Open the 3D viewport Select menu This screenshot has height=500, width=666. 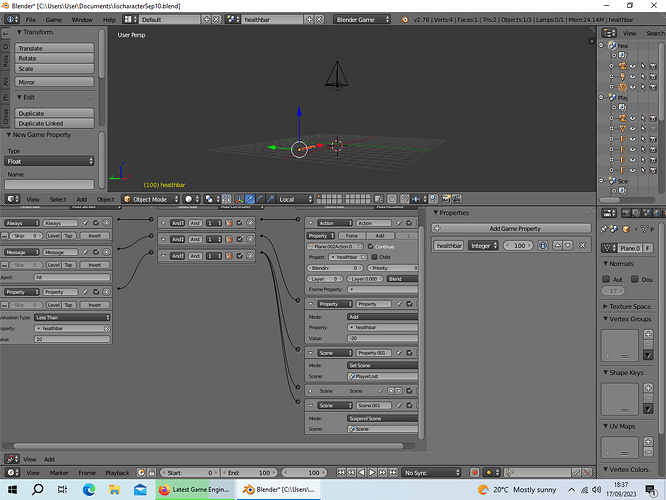[58, 199]
